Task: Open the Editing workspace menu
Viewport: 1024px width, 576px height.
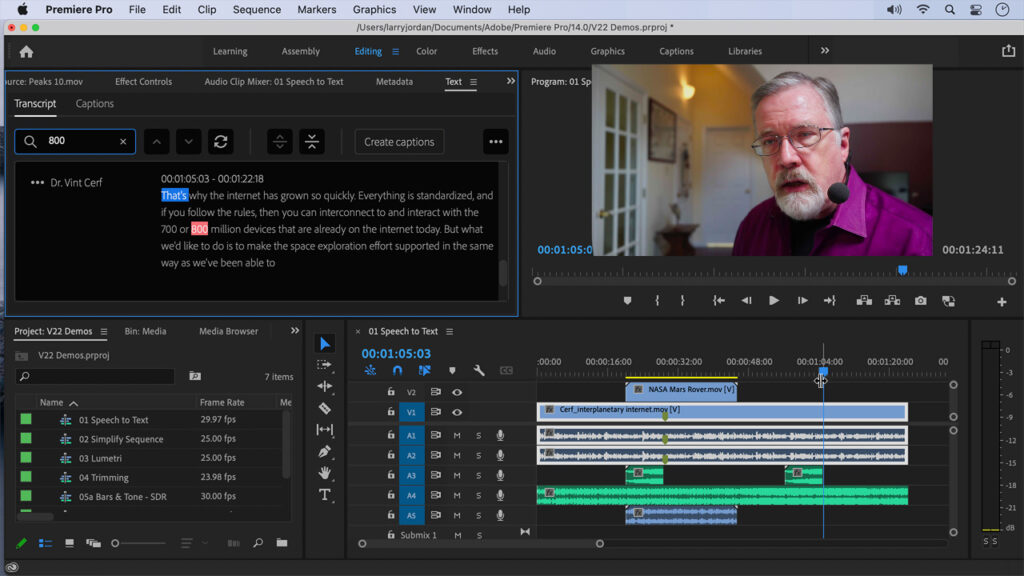Action: pos(396,52)
